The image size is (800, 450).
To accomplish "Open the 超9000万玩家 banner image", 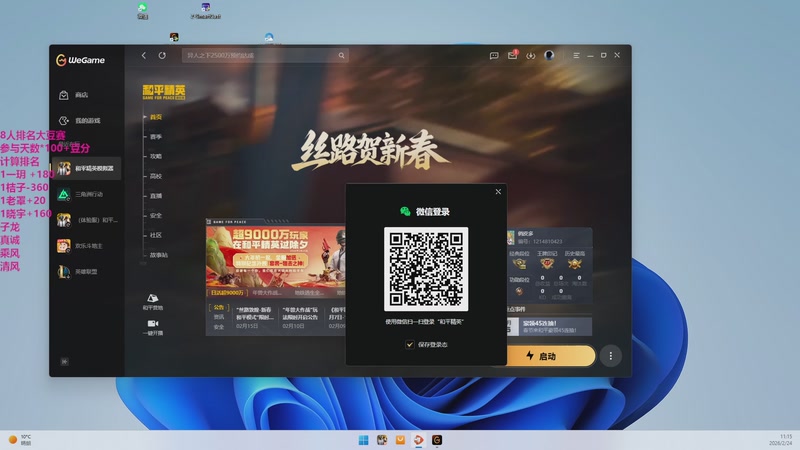I will tap(276, 257).
